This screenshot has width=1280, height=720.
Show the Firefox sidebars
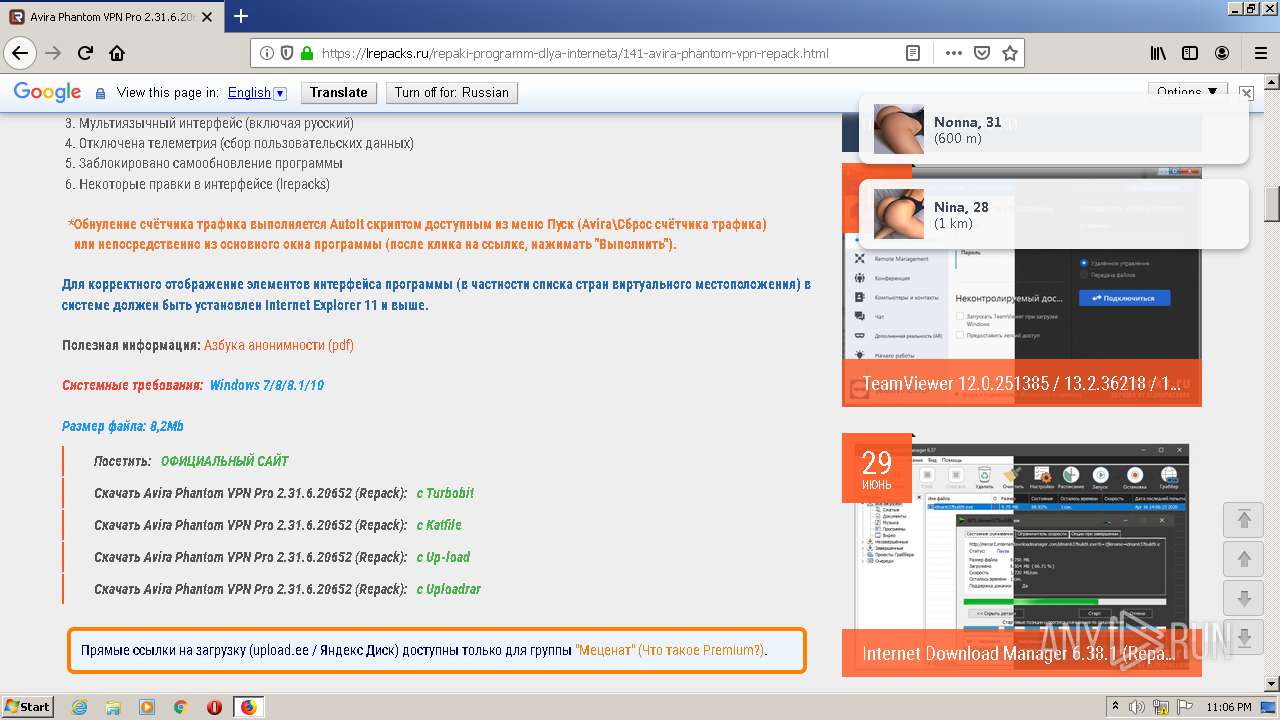(1190, 53)
